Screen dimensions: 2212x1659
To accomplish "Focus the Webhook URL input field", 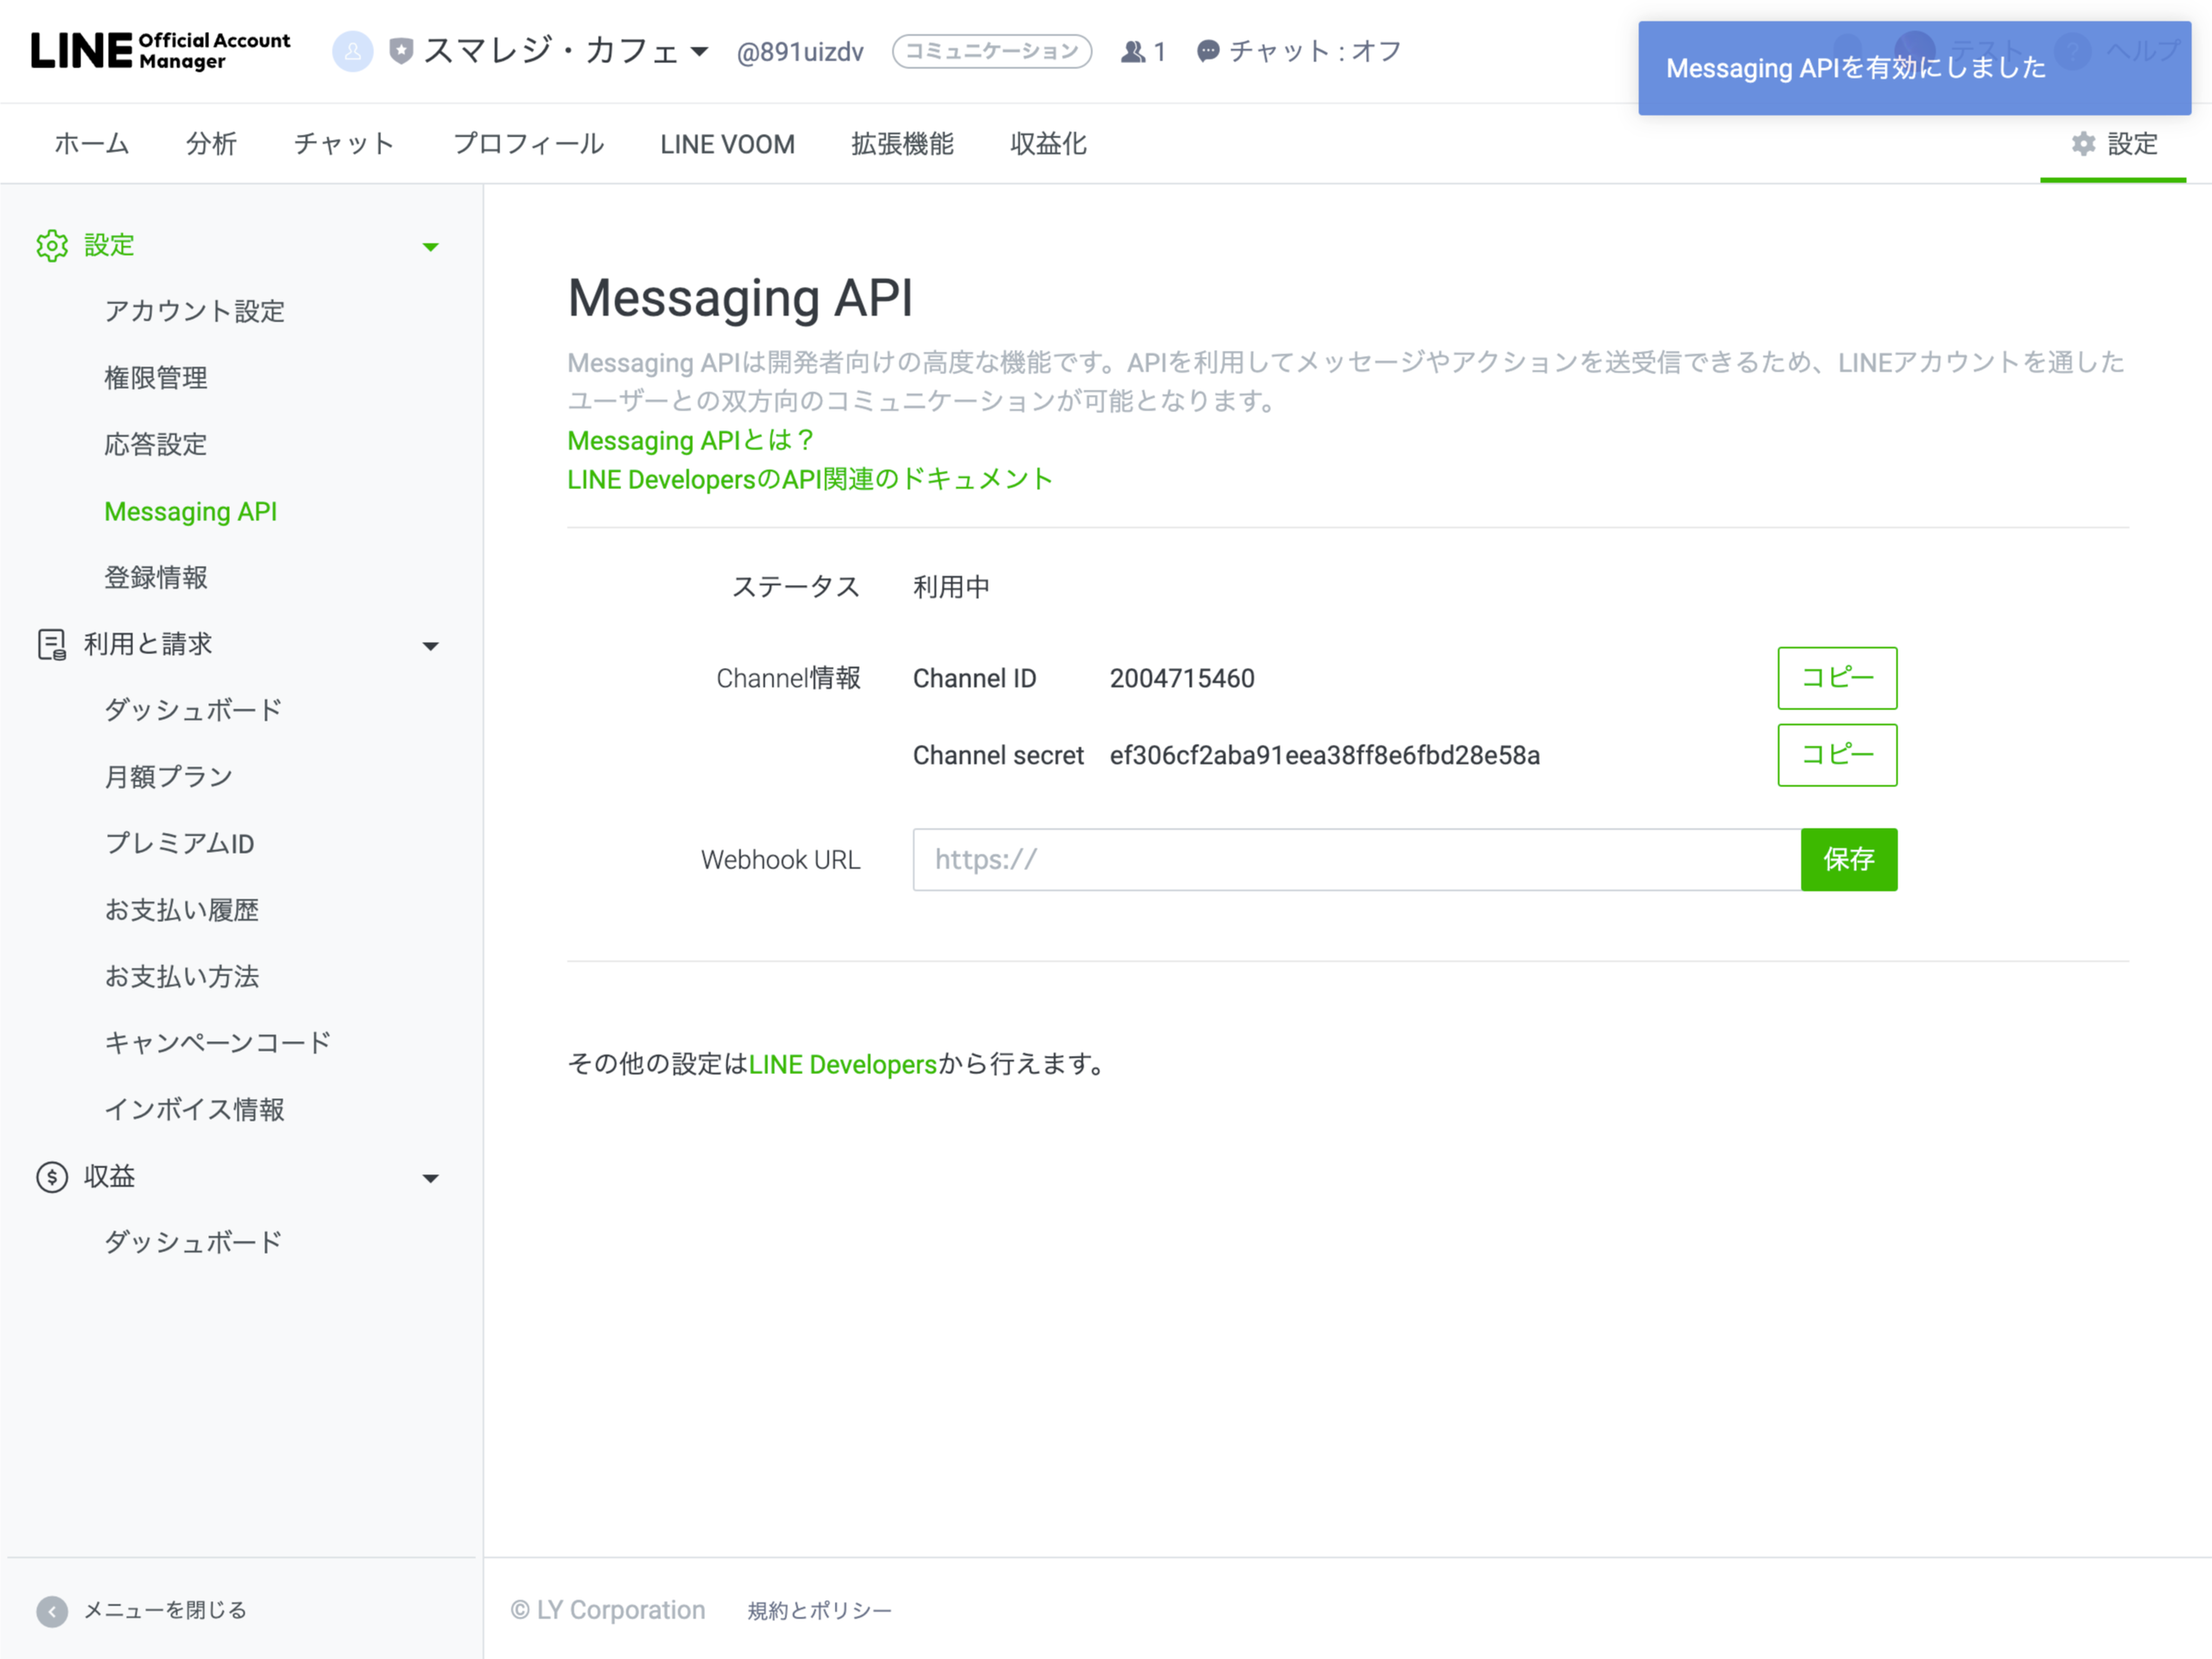I will pos(1356,859).
